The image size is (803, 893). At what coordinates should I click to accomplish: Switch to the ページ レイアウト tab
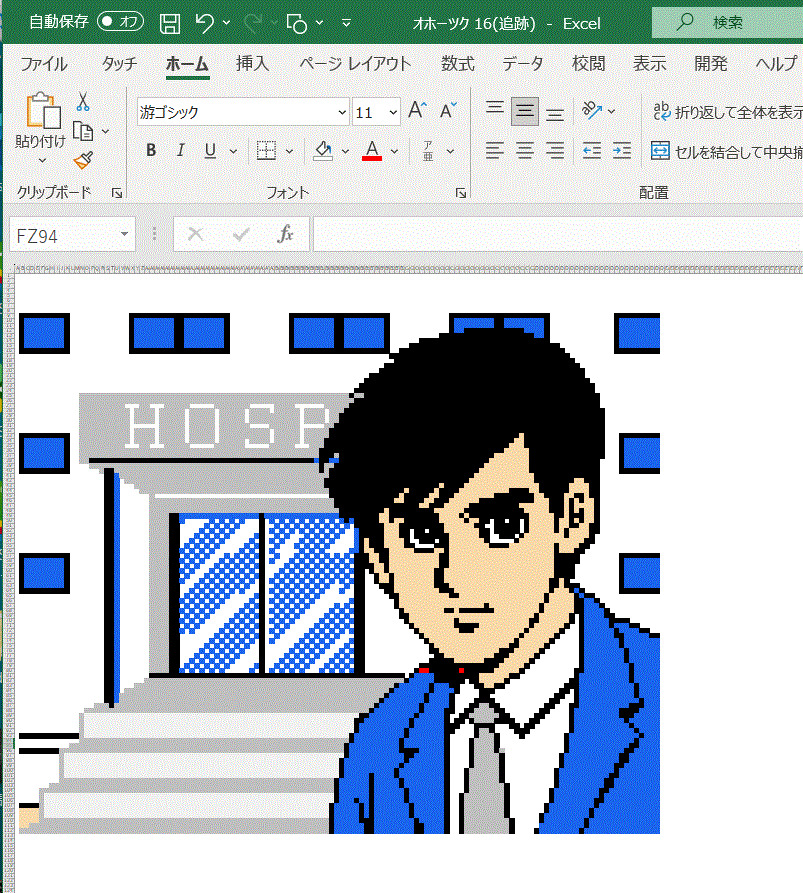355,64
